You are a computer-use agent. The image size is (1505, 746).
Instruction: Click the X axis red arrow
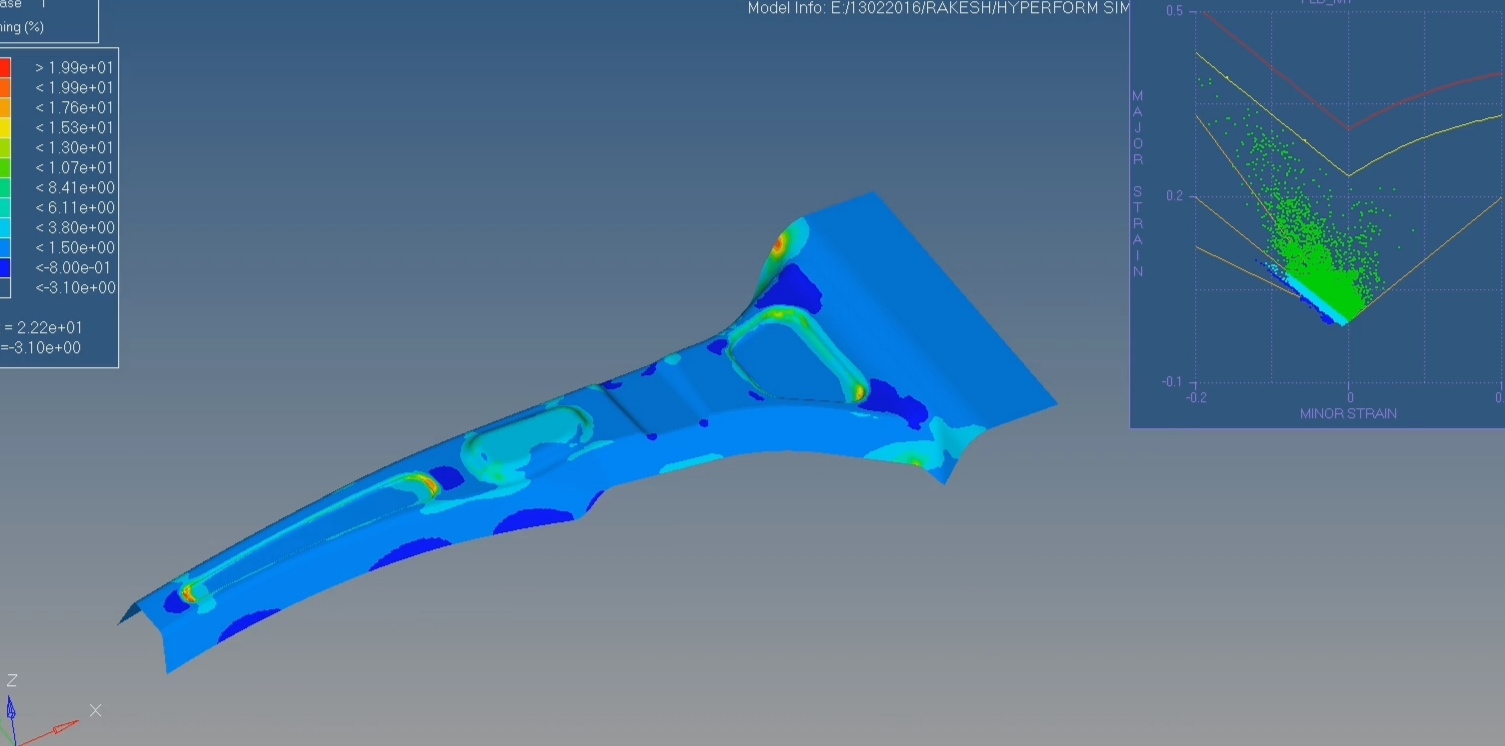point(64,726)
